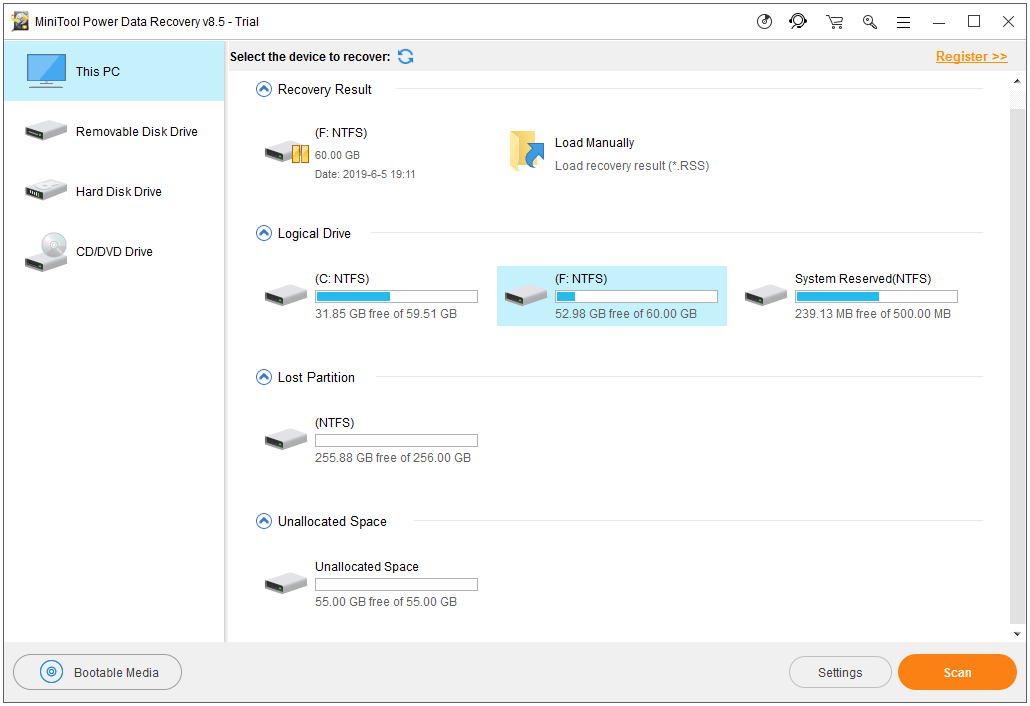Click the 'MiniTool Power Data Recovery v8.5 - Trial' title
This screenshot has width=1030, height=706.
tap(146, 22)
